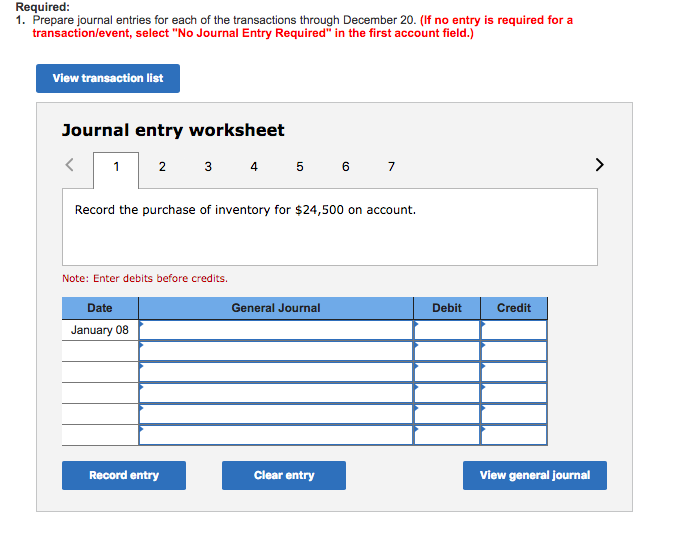Screen dimensions: 693x540
Task: Click the fifth row Debit cell
Action: pos(447,414)
